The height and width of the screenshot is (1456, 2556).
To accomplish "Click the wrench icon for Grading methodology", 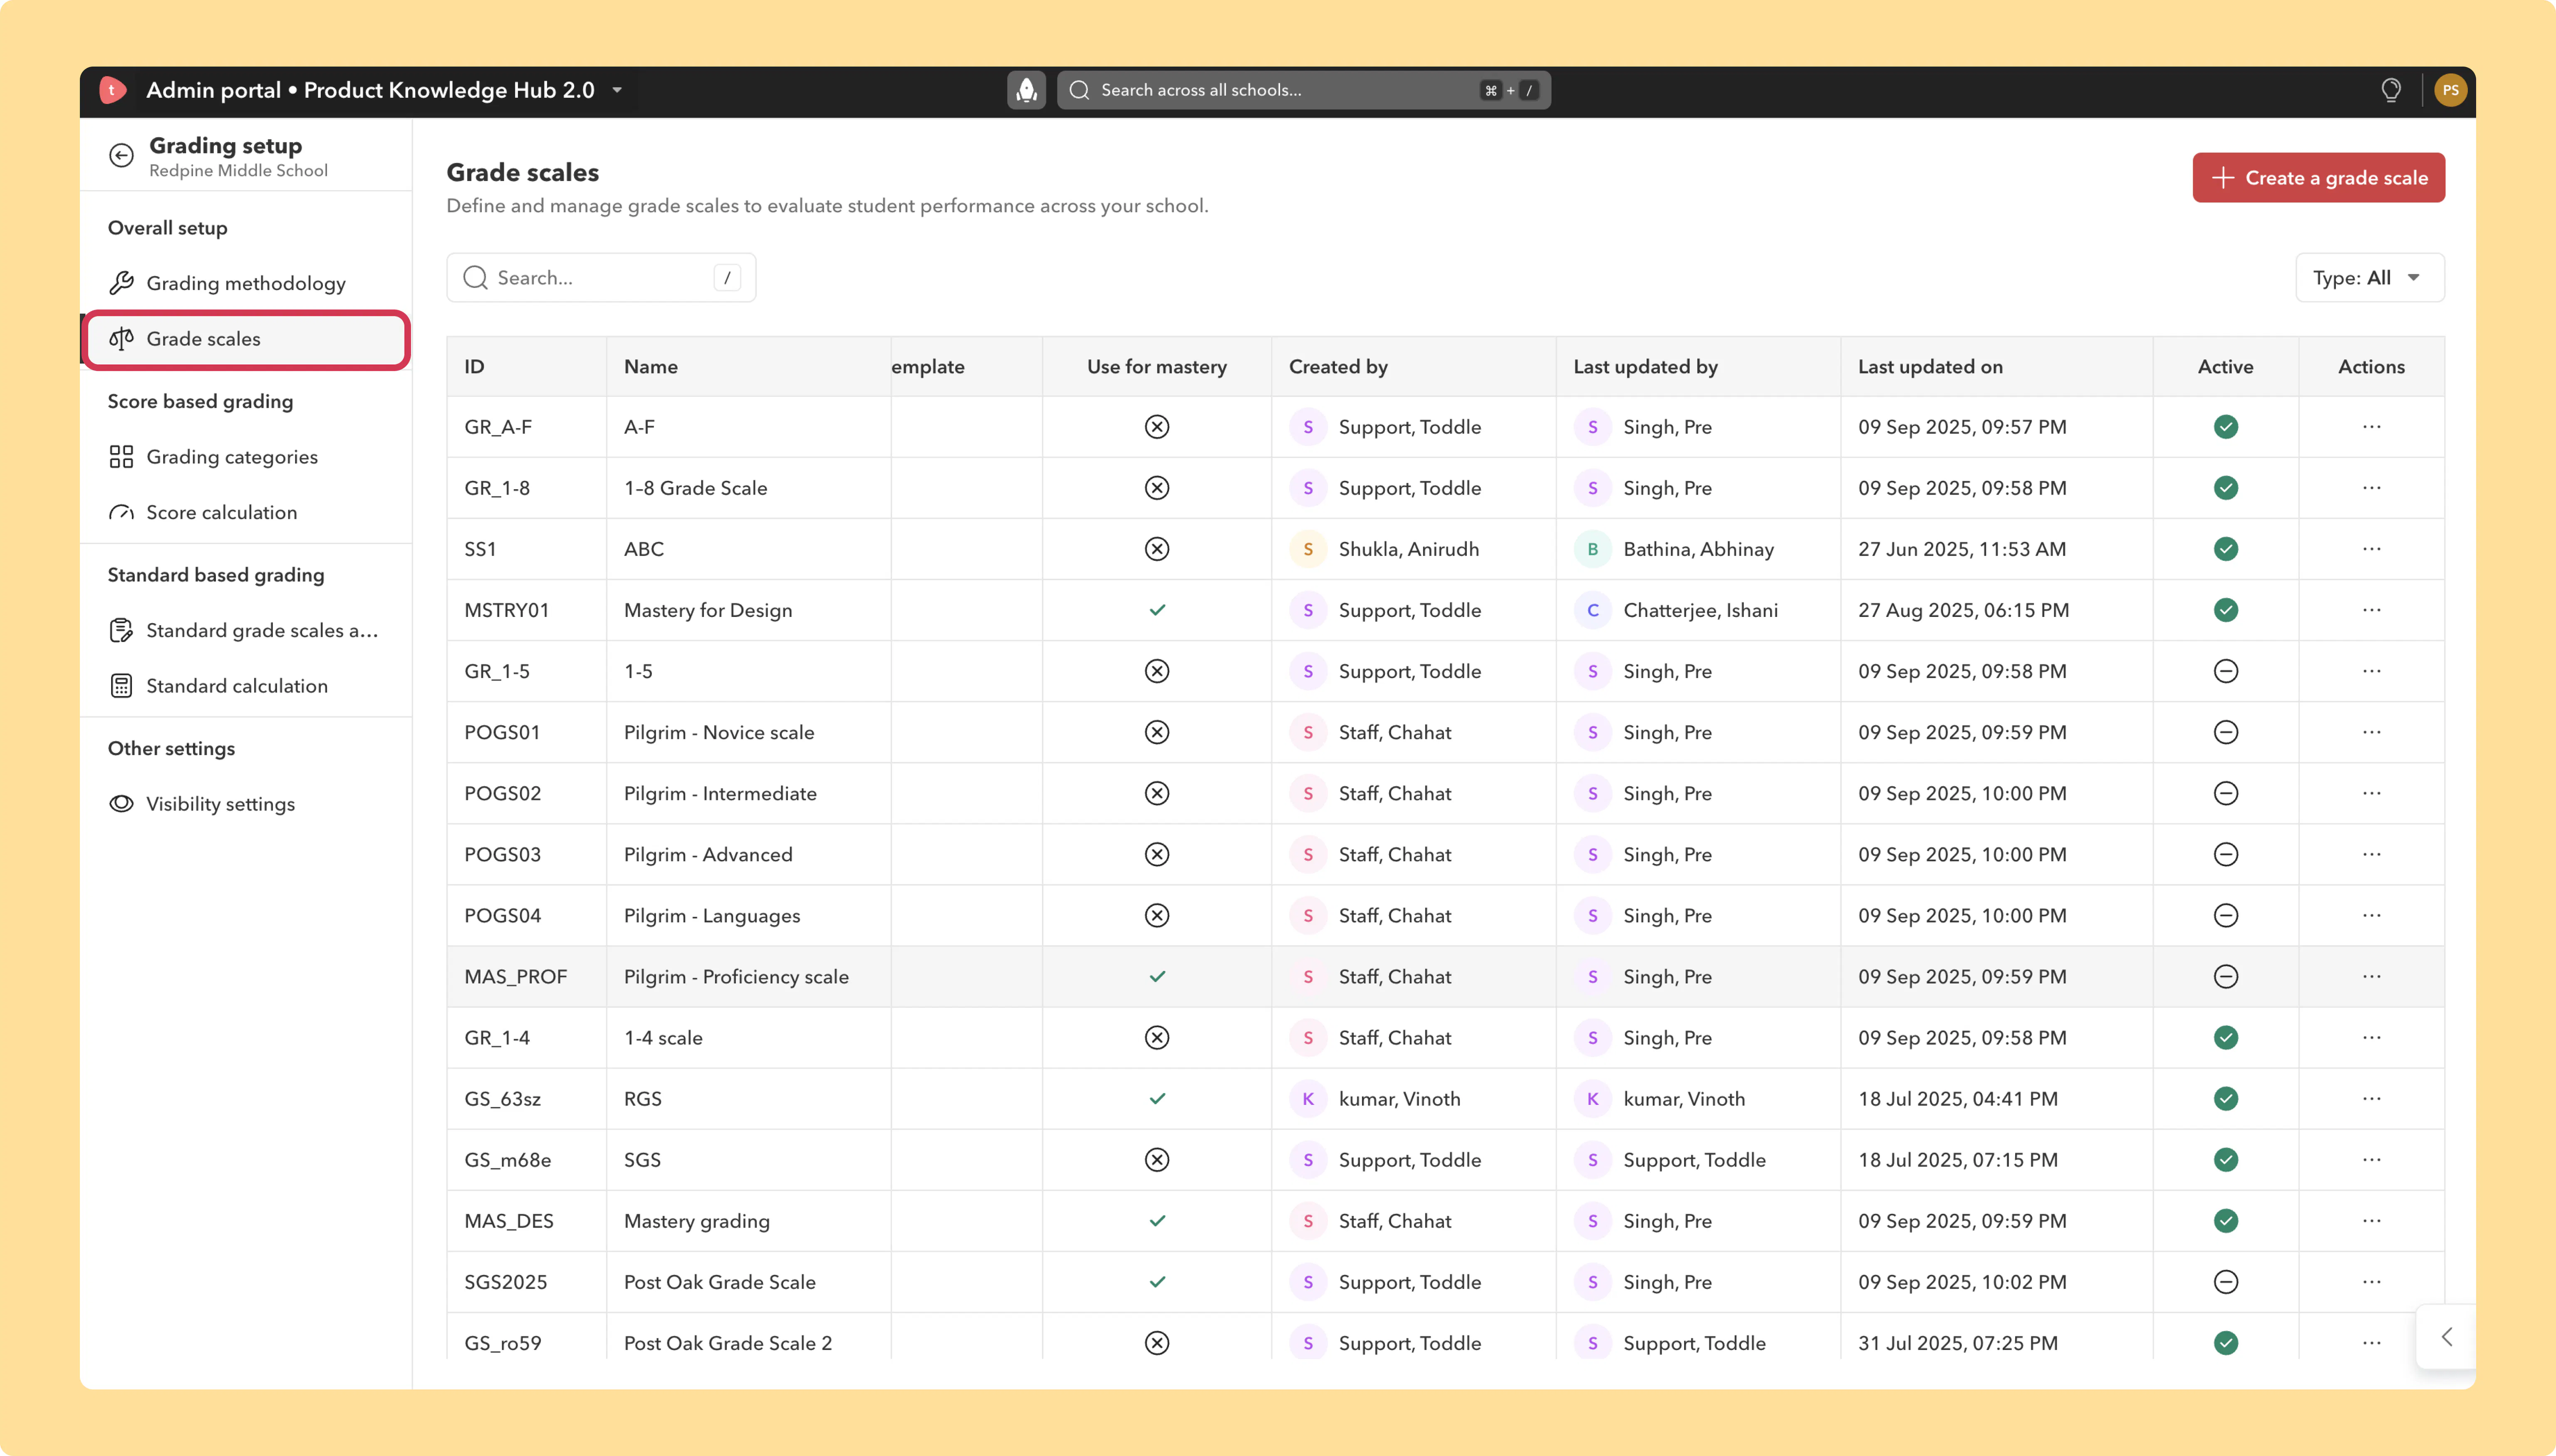I will 121,283.
